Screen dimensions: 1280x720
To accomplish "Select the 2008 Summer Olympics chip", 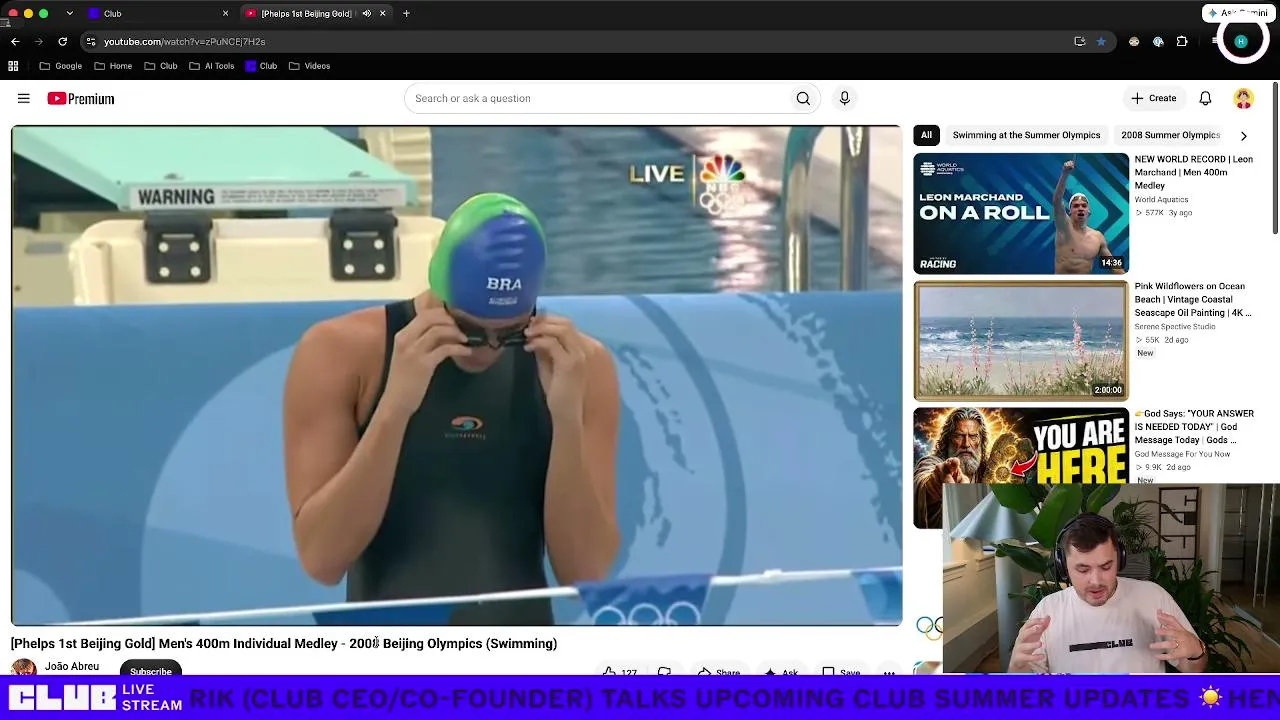I will [1170, 135].
